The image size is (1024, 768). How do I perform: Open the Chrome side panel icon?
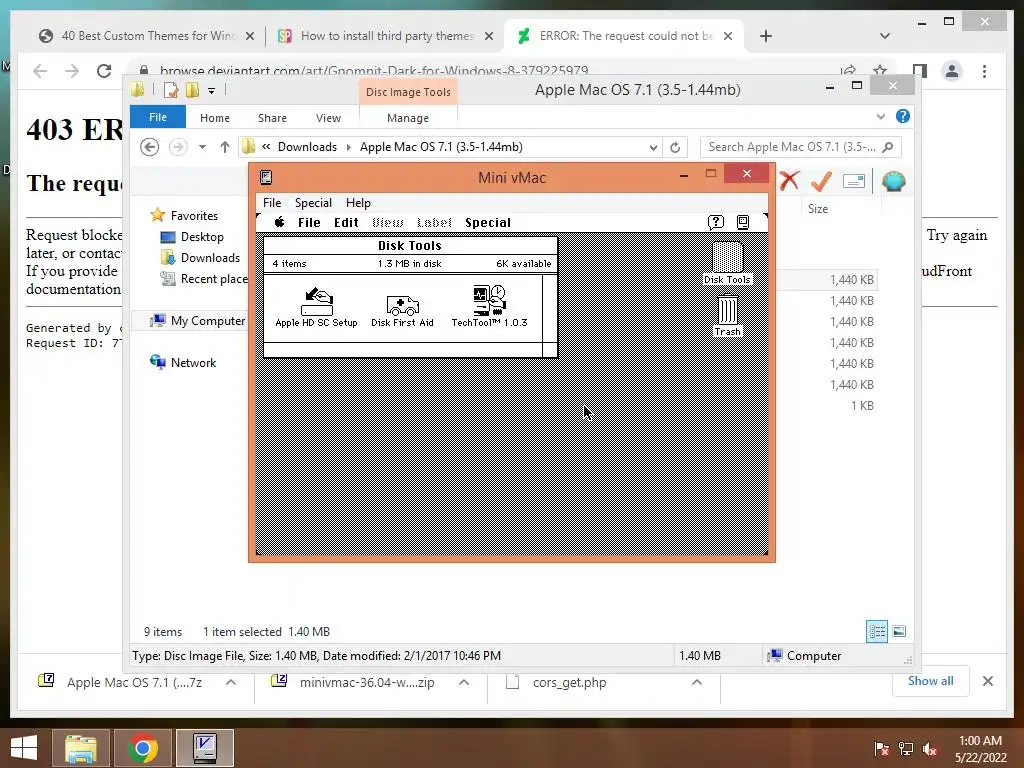pyautogui.click(x=920, y=71)
